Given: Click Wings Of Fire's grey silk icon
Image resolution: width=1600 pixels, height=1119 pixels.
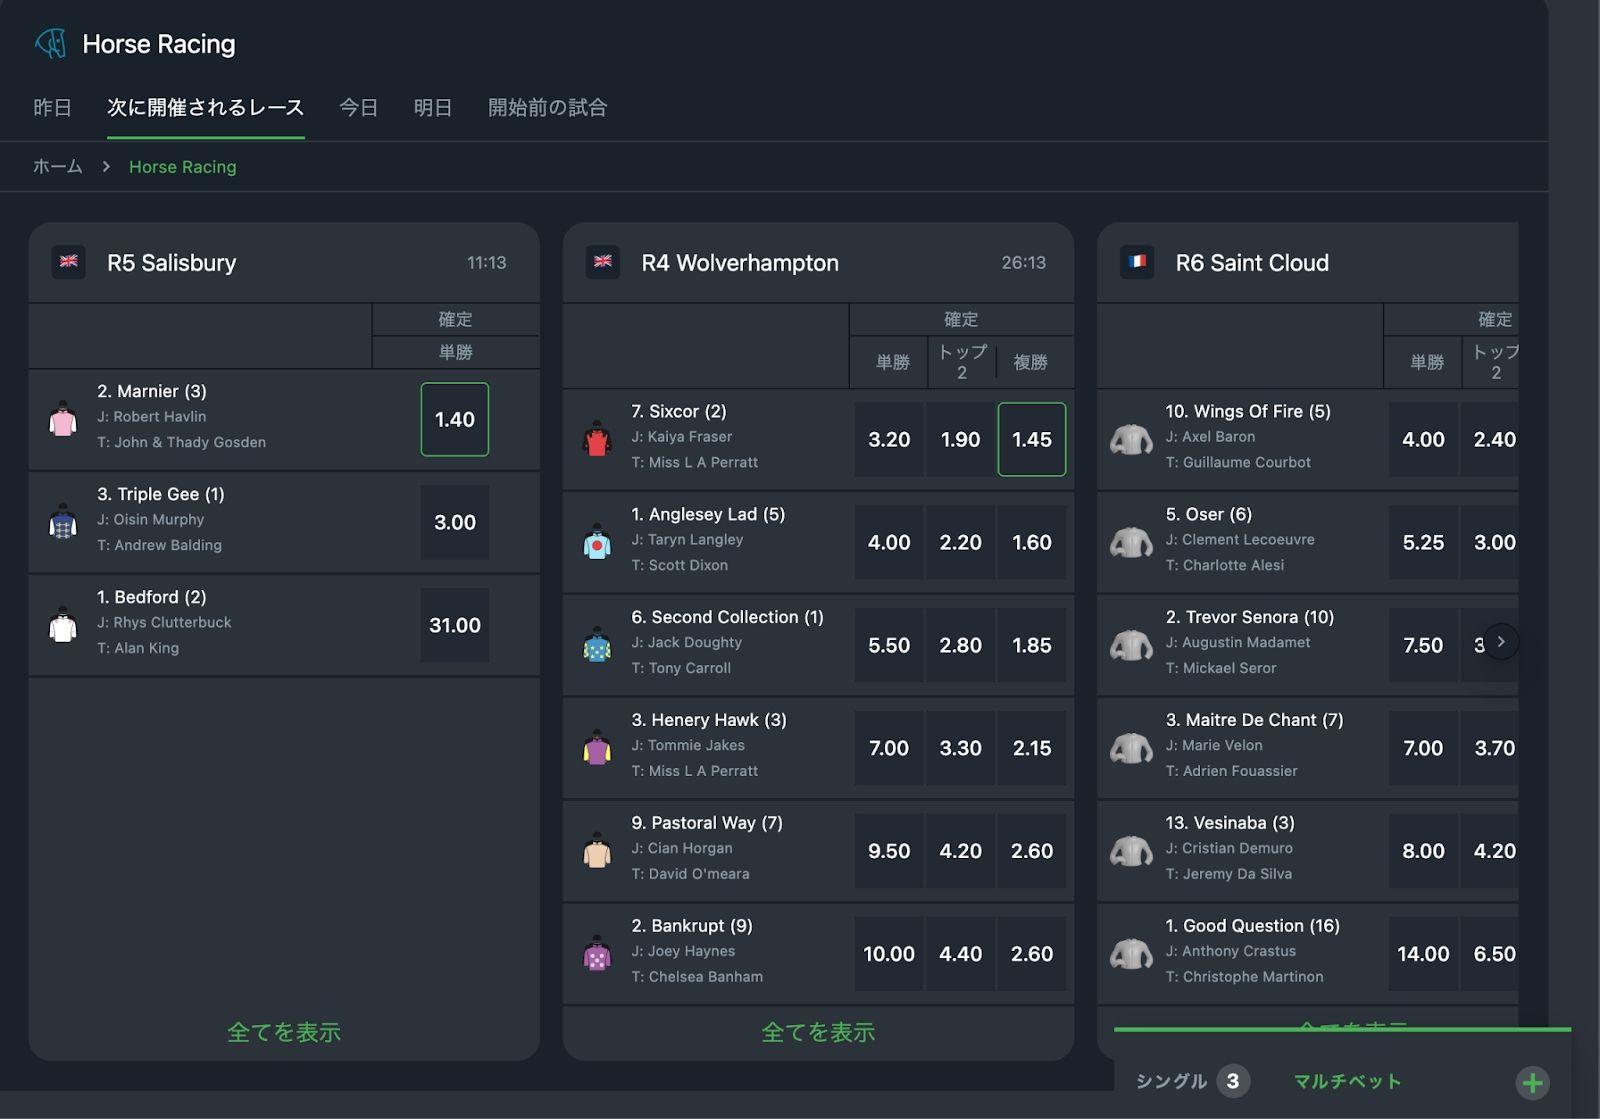Looking at the screenshot, I should point(1131,440).
